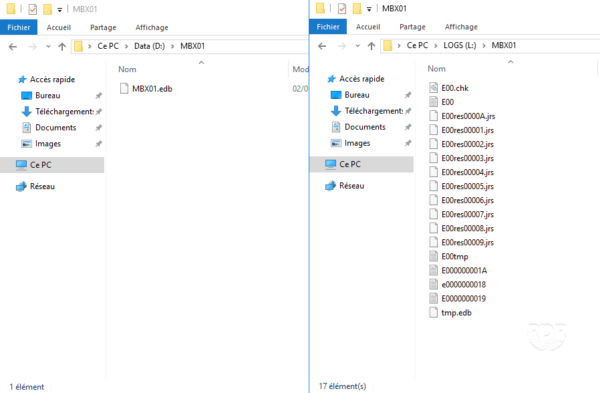Click Ce PC breadcrumb in left address bar

pos(108,46)
